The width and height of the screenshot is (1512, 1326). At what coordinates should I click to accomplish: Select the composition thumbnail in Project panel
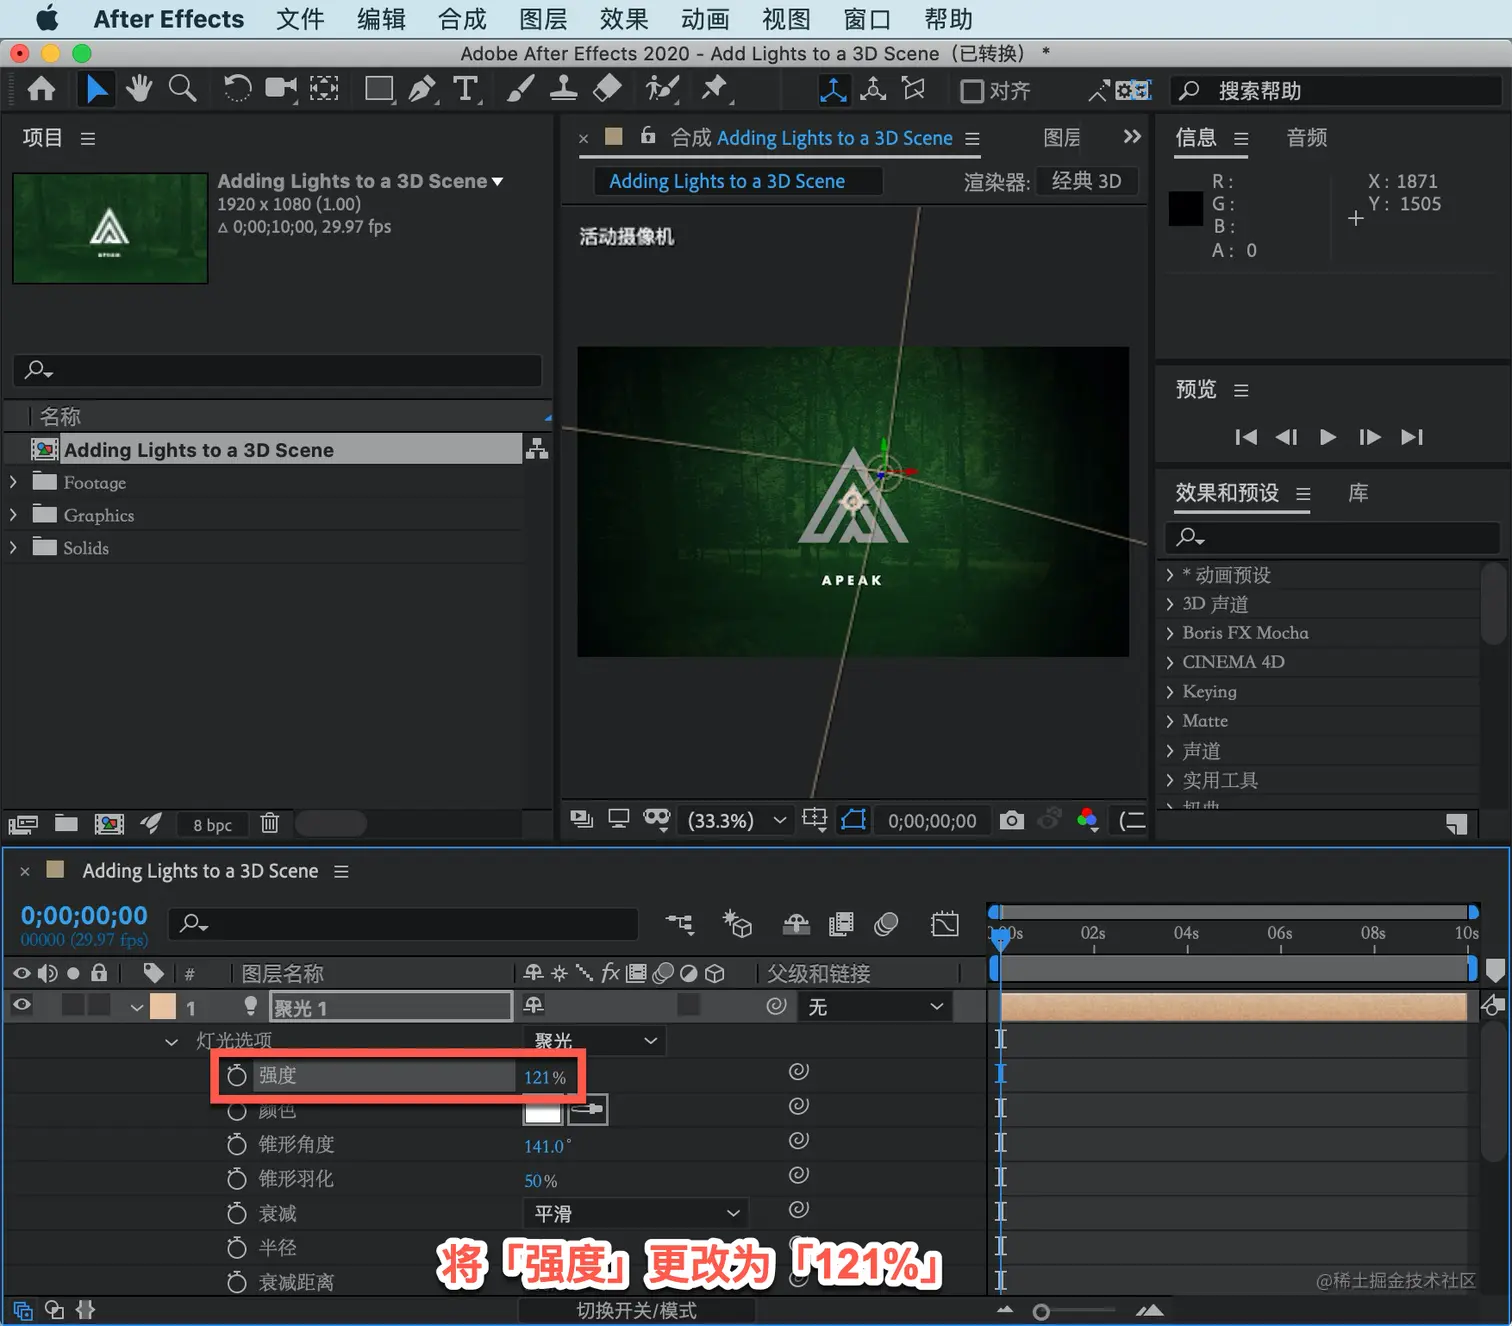[x=110, y=228]
